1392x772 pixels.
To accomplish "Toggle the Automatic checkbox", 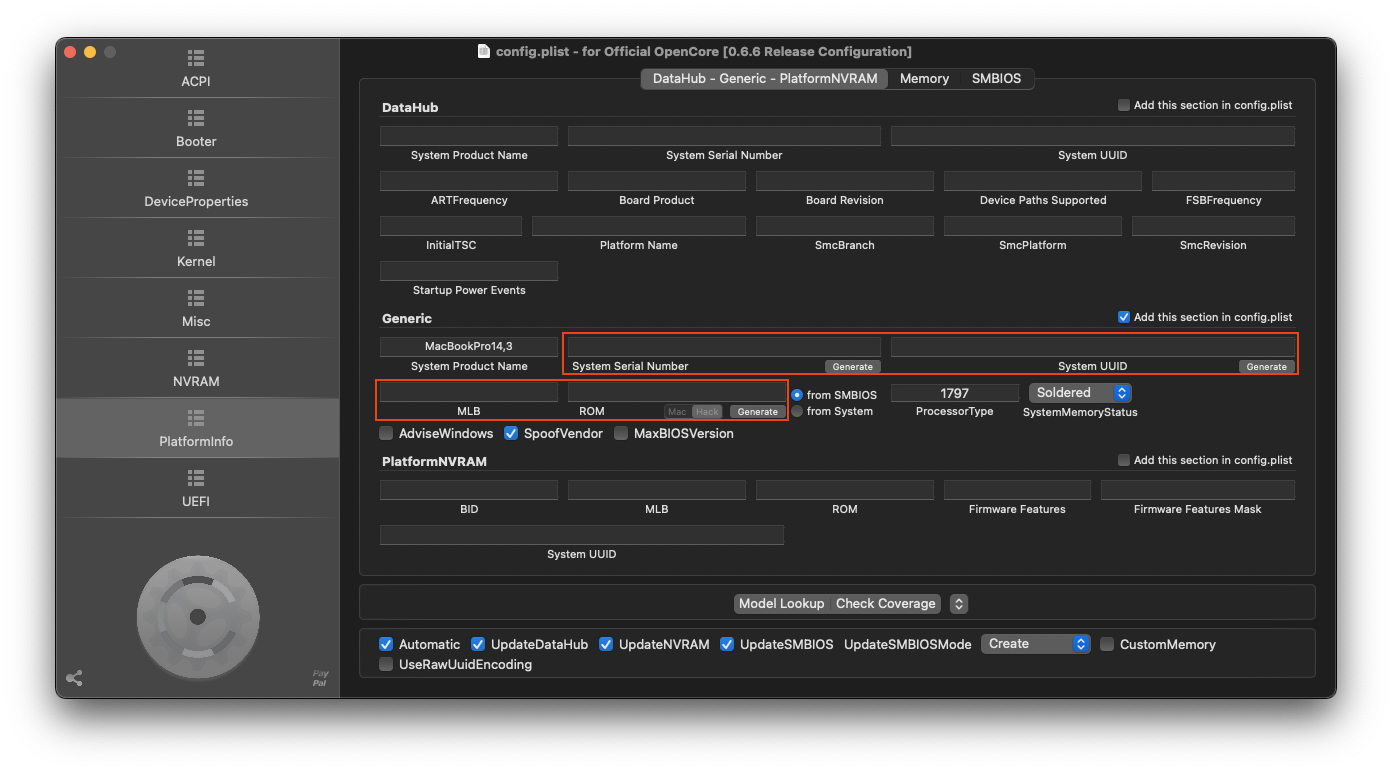I will [386, 644].
